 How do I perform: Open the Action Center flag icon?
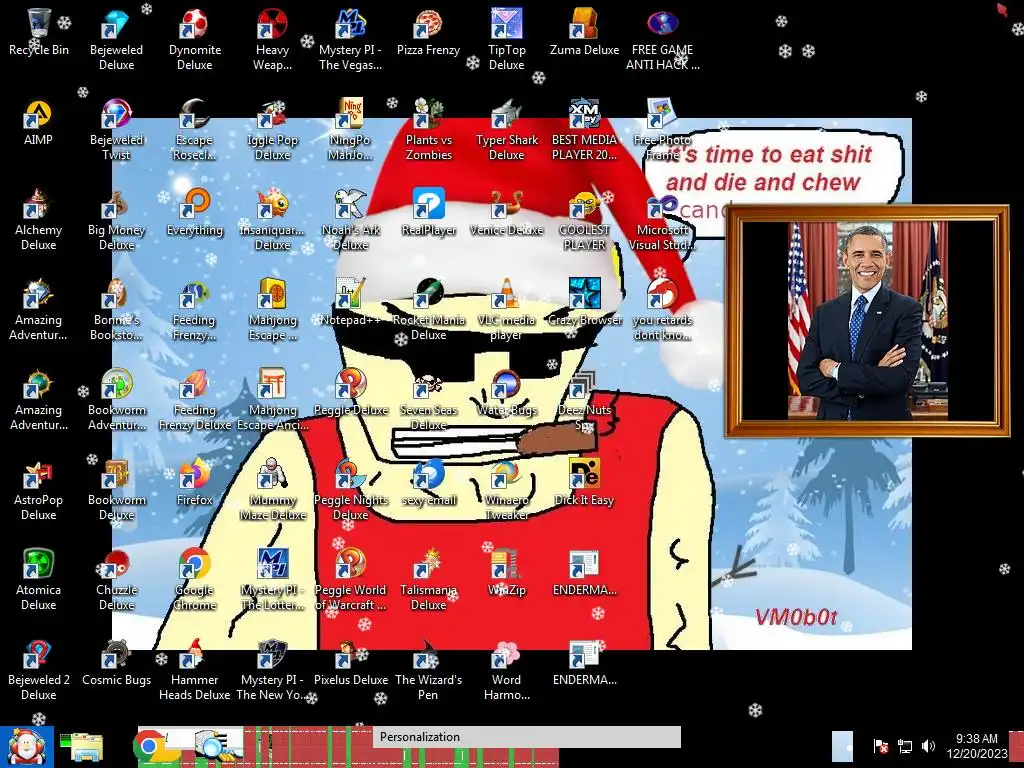(x=880, y=746)
